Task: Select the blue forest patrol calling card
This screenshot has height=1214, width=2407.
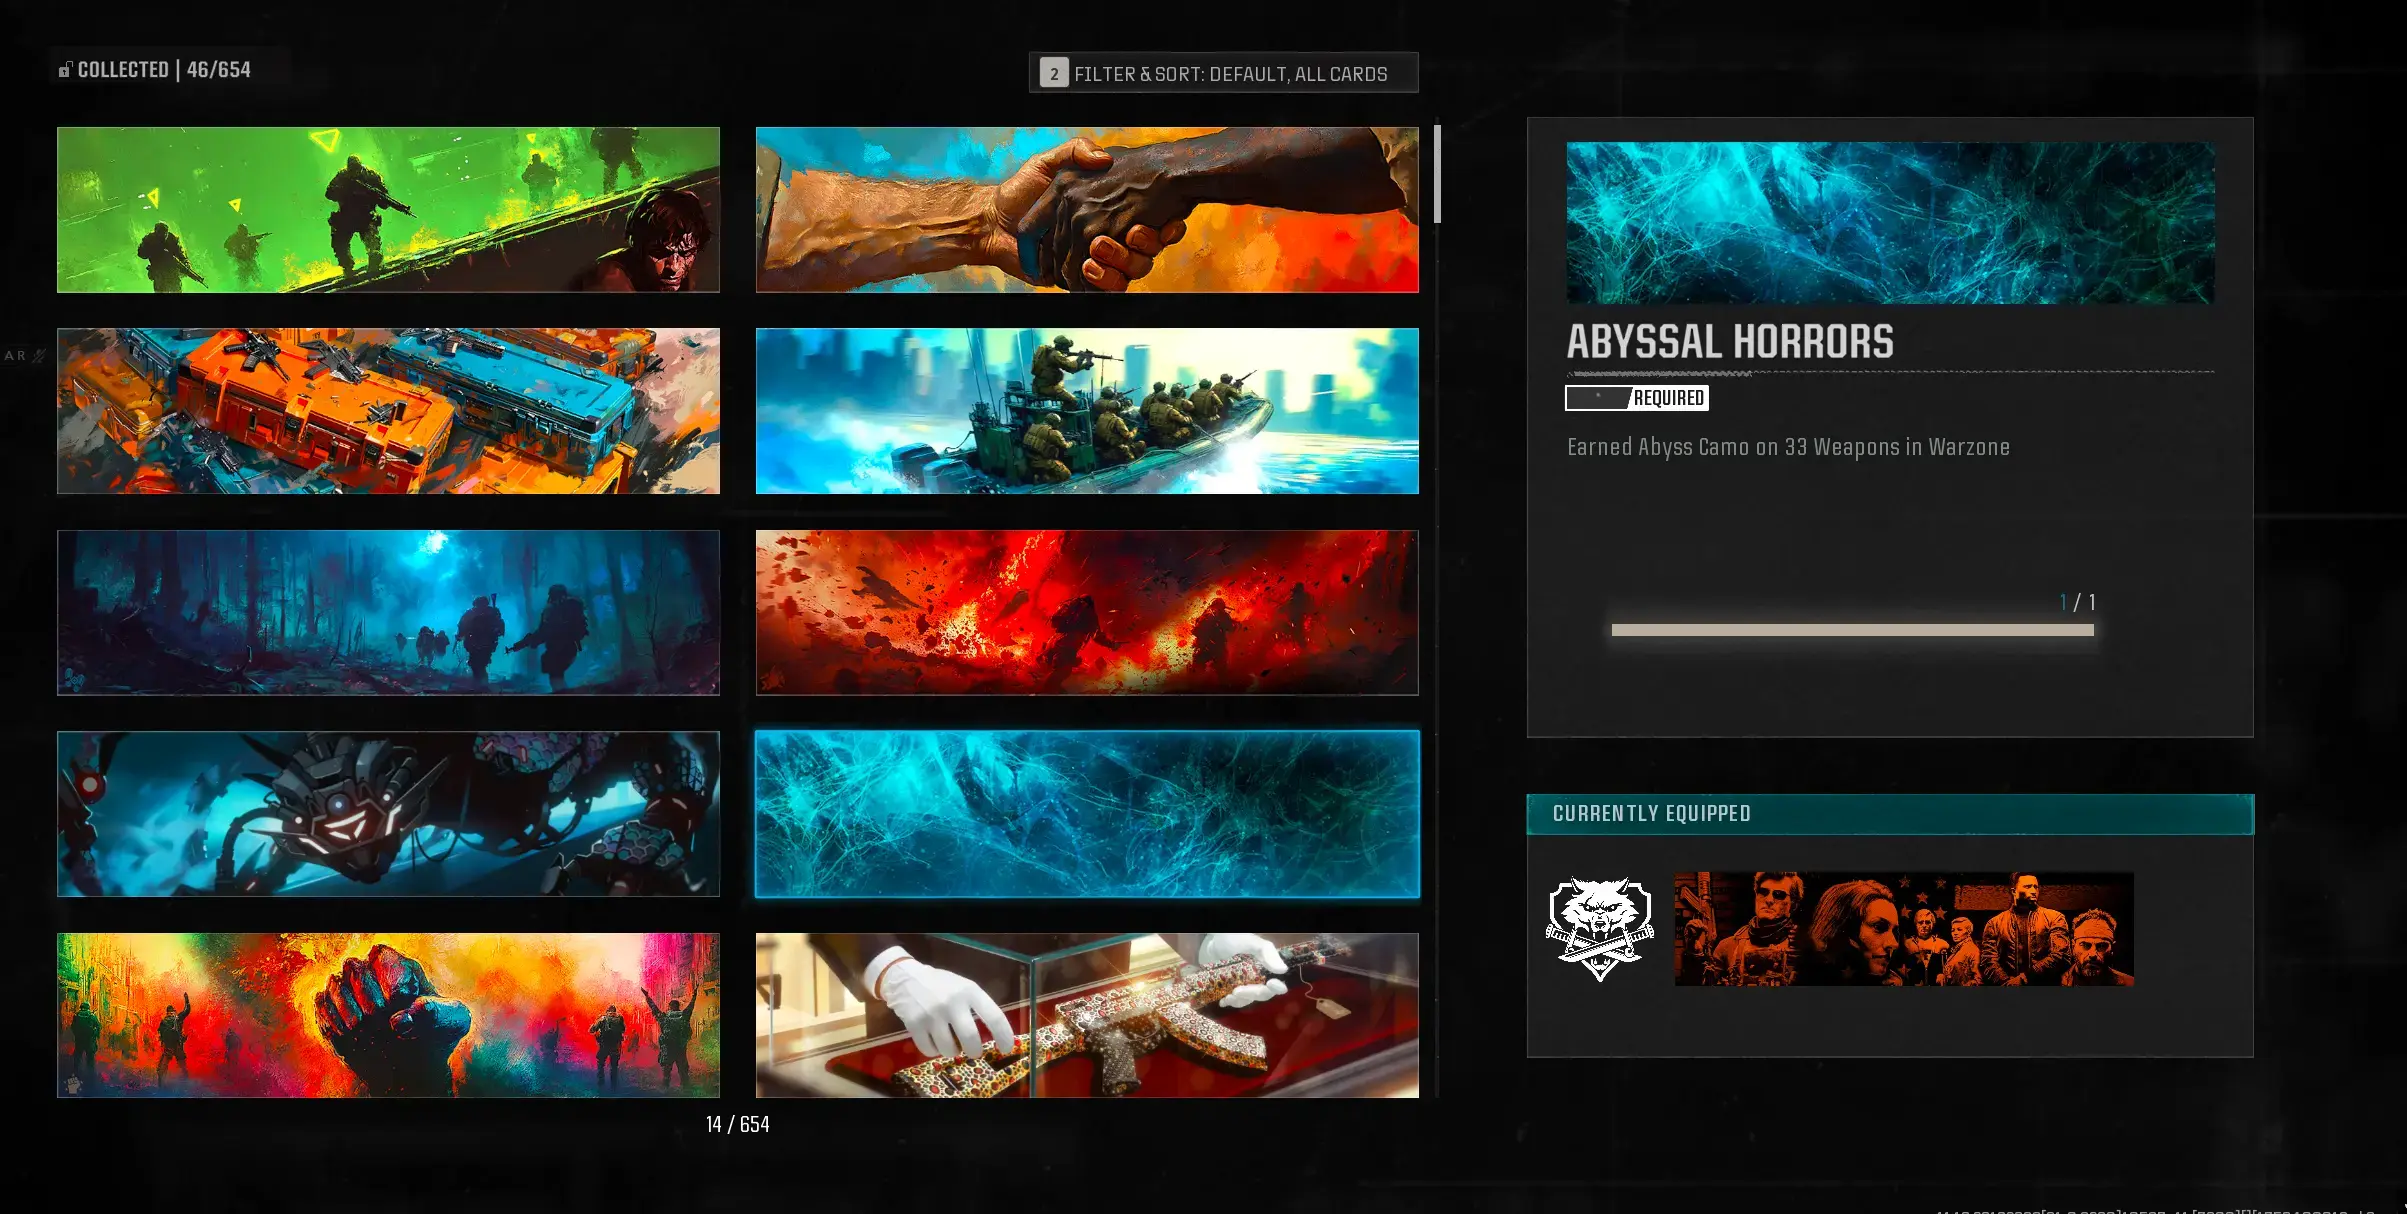Action: (x=388, y=612)
